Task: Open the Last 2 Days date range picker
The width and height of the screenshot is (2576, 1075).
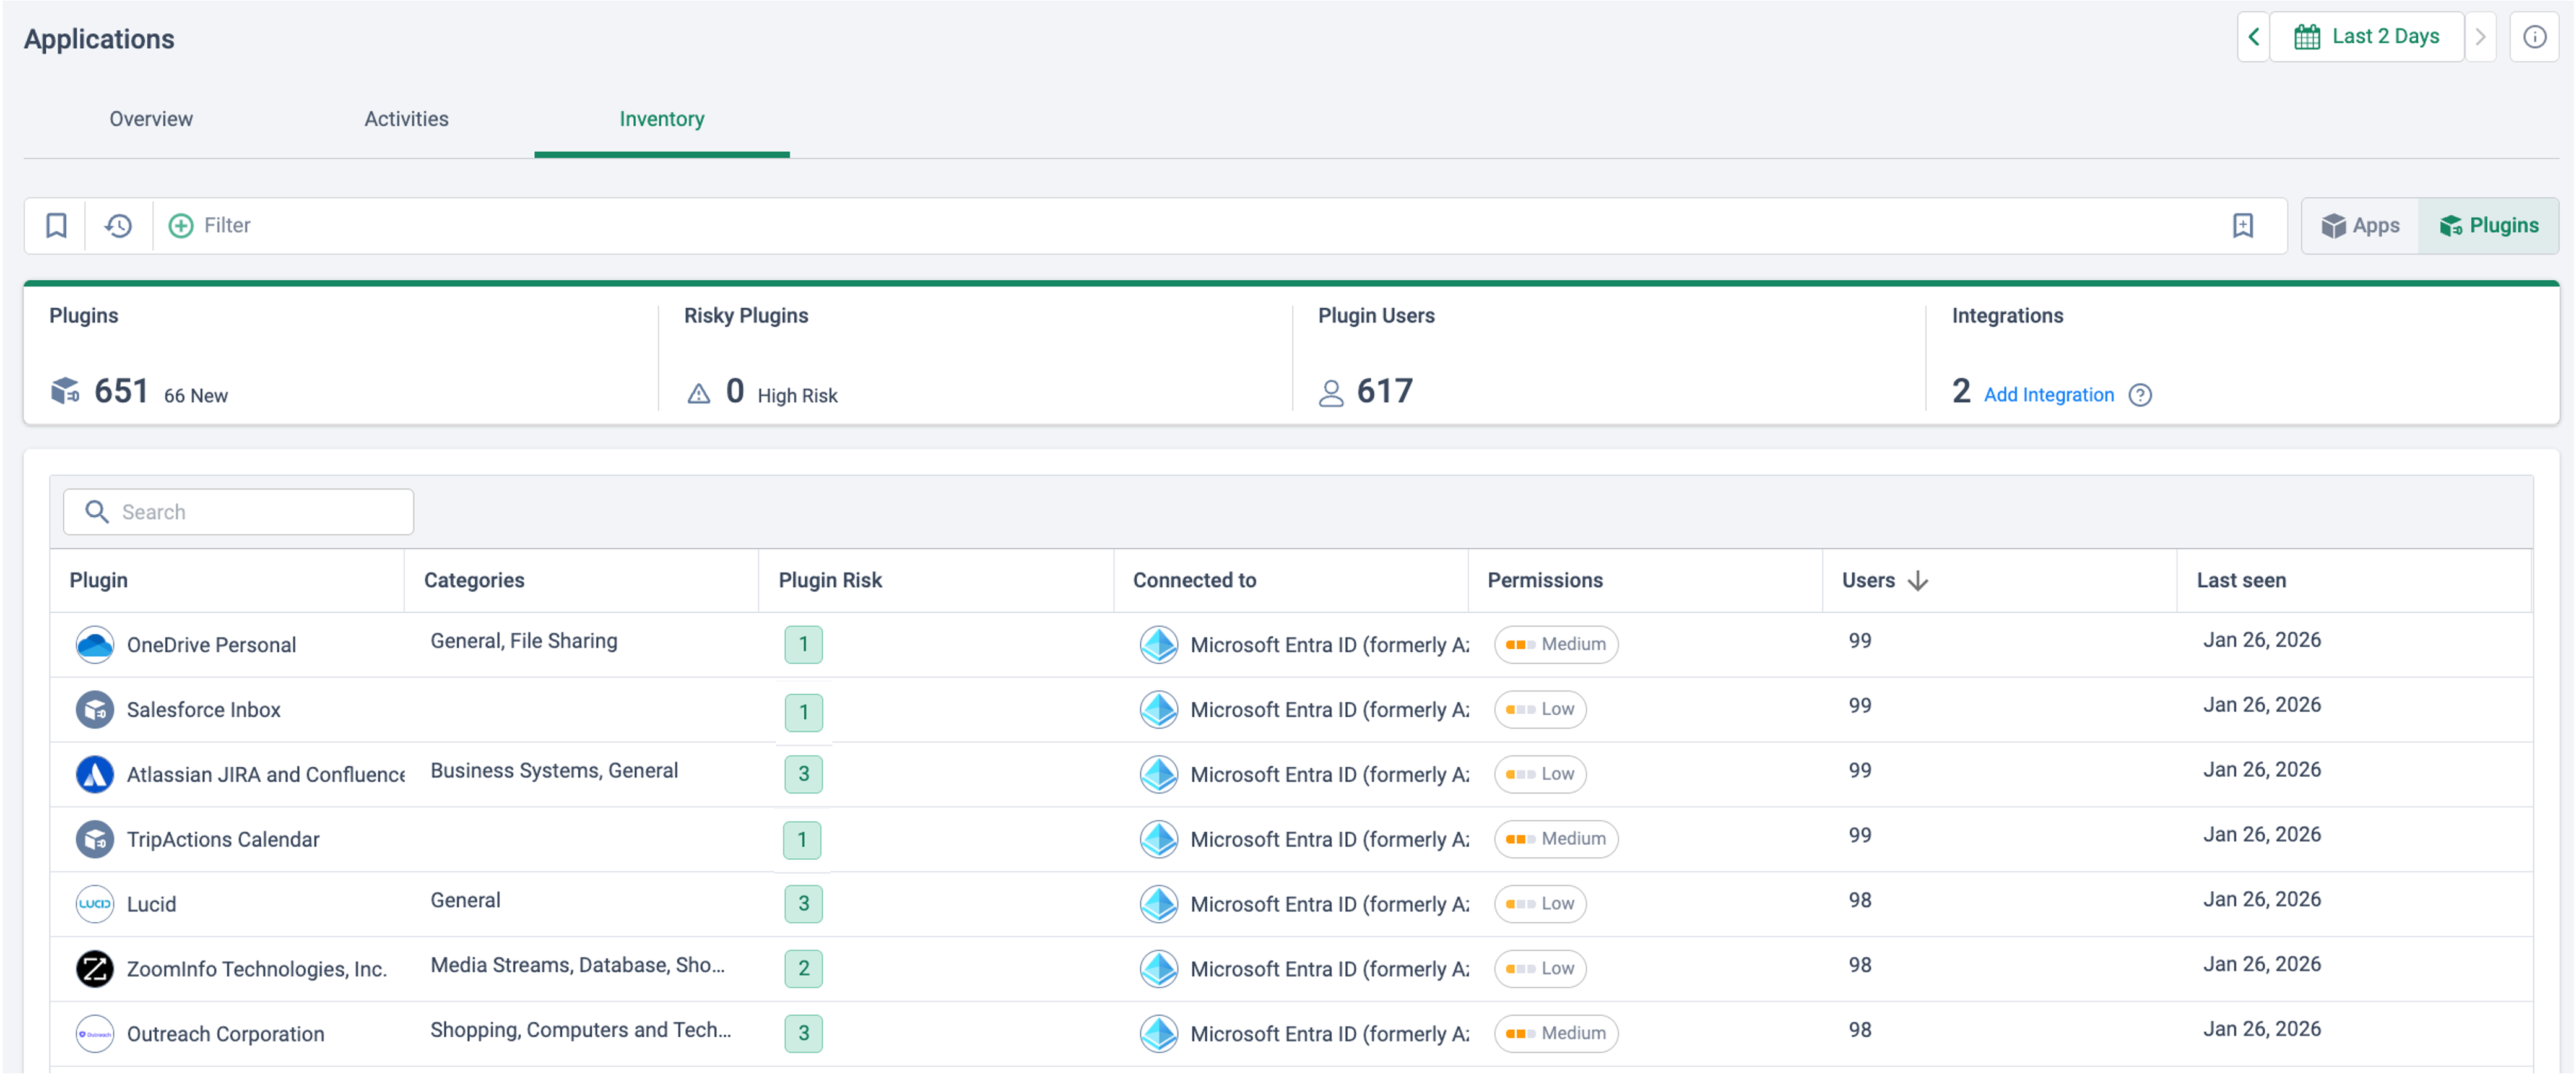Action: coord(2366,37)
